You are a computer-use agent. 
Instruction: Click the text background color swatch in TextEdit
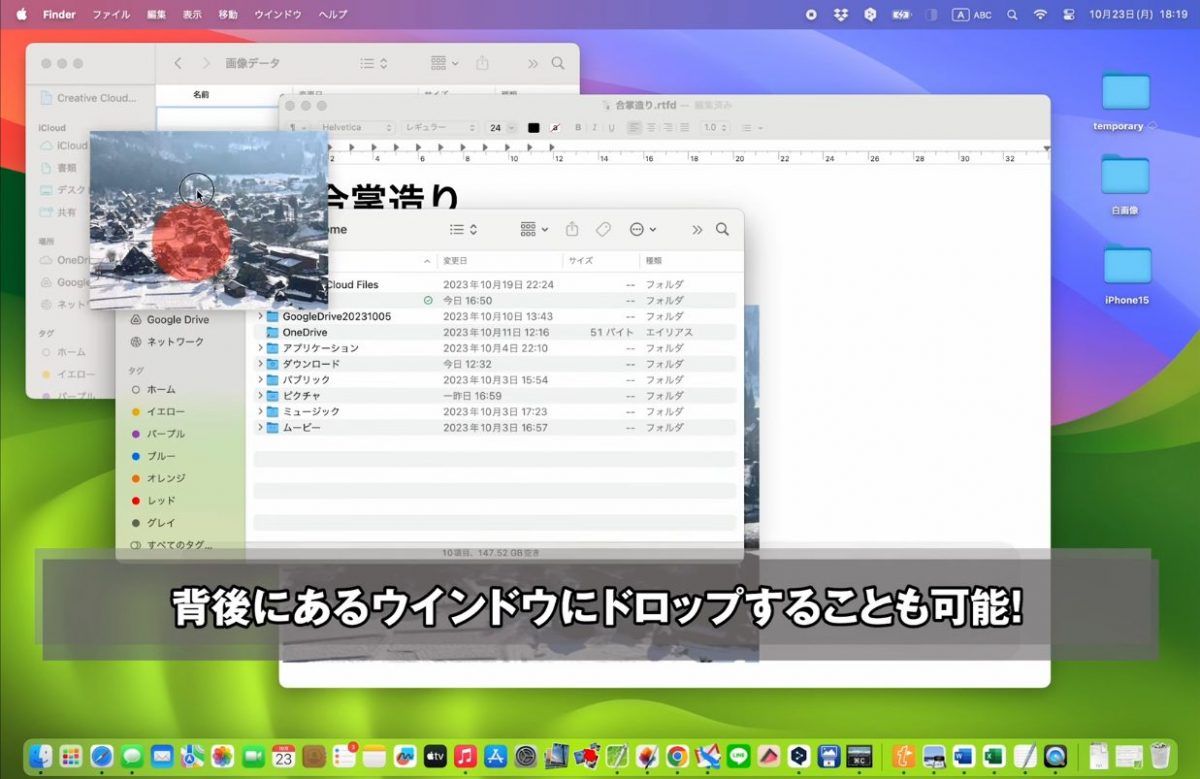pos(555,128)
